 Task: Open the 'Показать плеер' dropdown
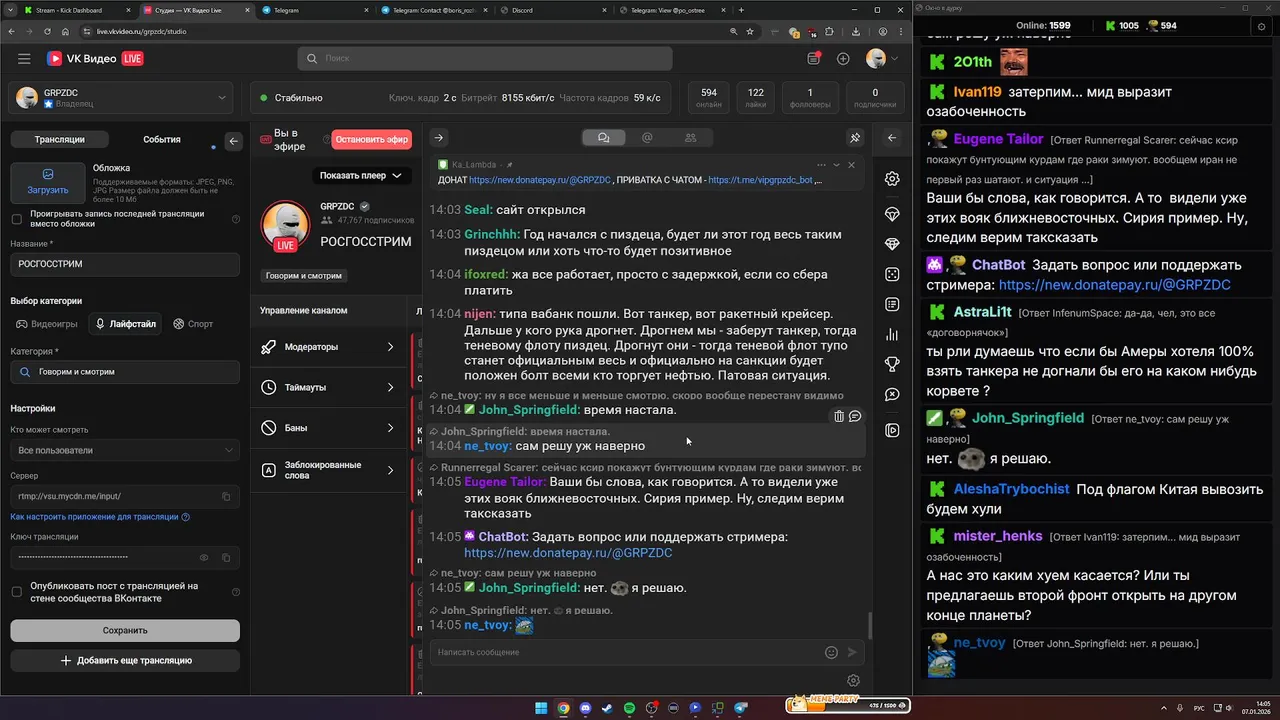pyautogui.click(x=360, y=175)
